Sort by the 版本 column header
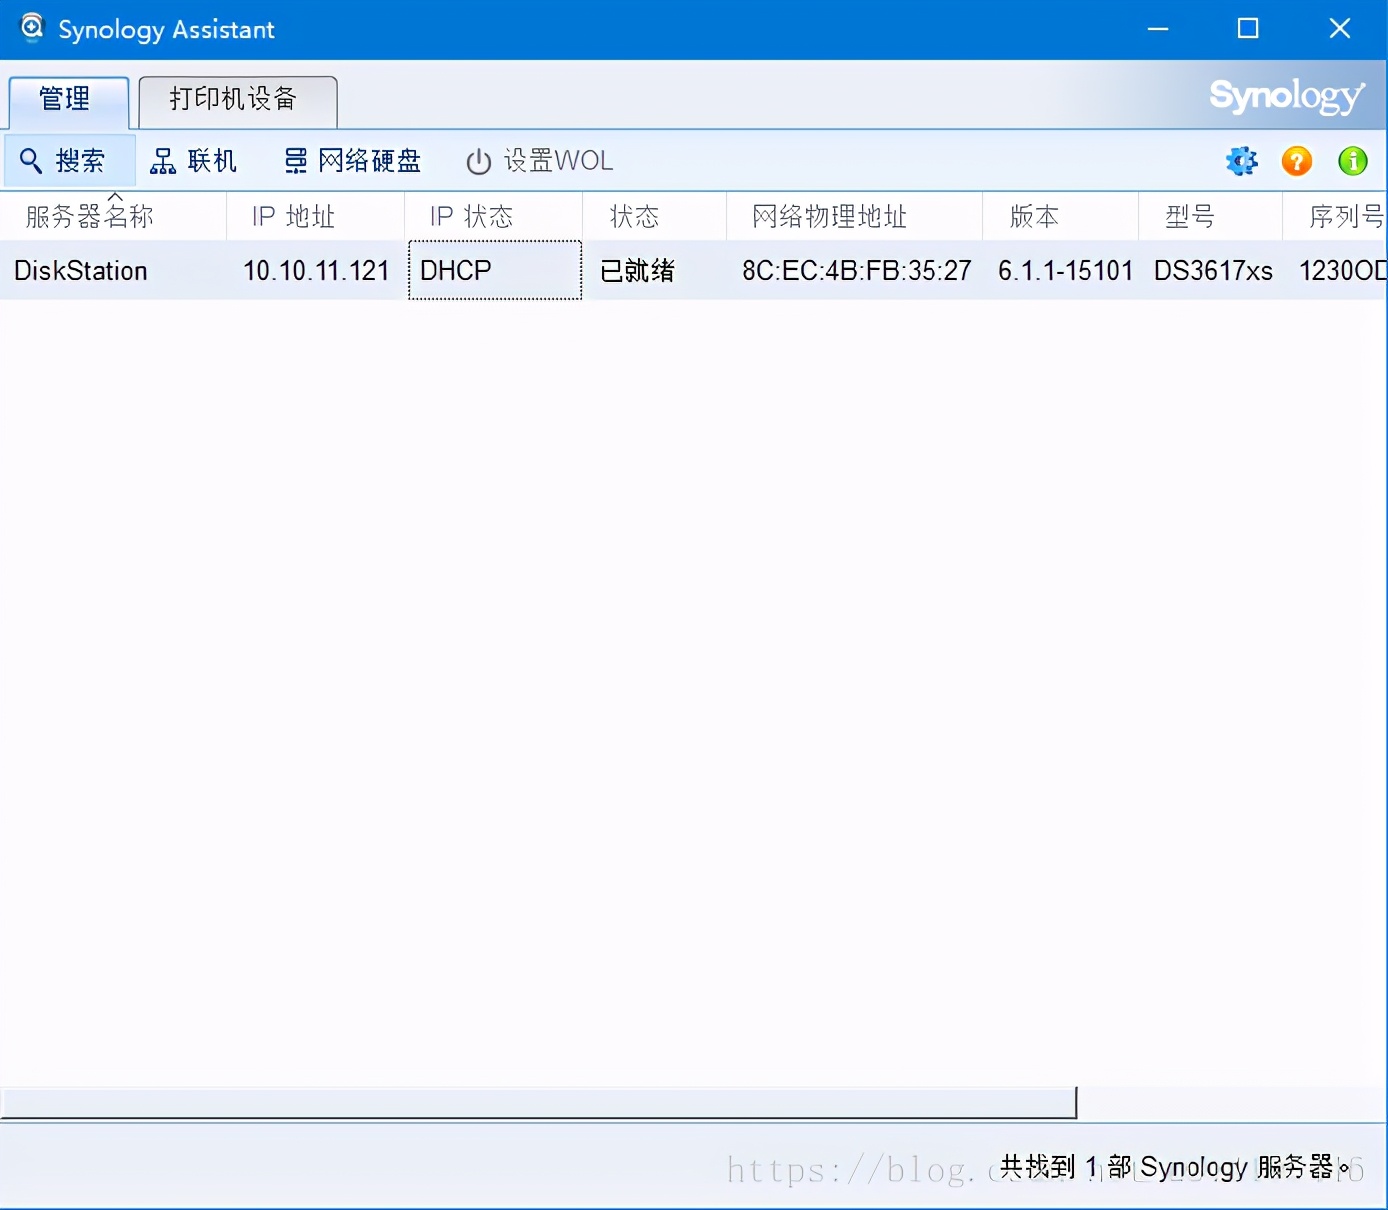 (x=1033, y=216)
